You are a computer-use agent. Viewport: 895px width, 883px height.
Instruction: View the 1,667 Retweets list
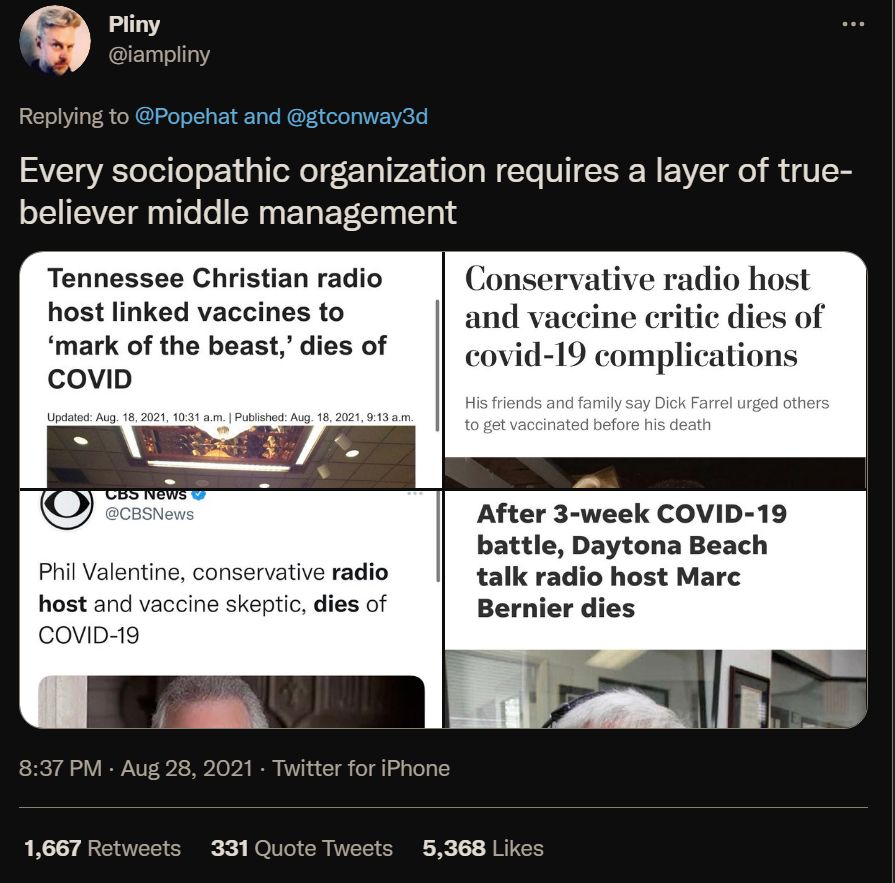(103, 848)
